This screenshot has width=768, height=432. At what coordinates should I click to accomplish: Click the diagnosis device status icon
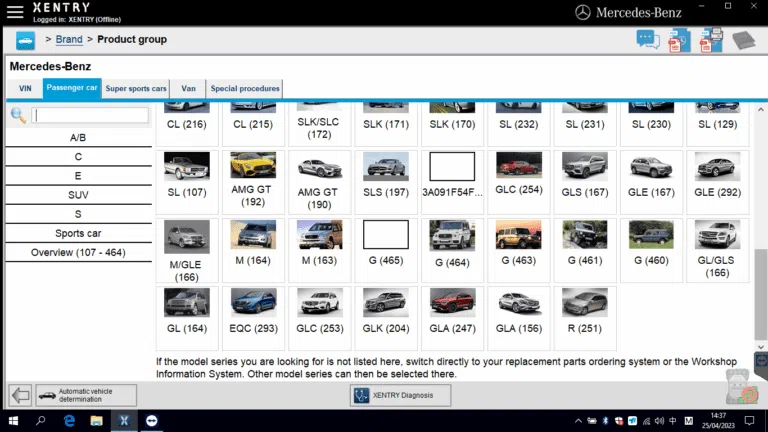click(x=742, y=387)
